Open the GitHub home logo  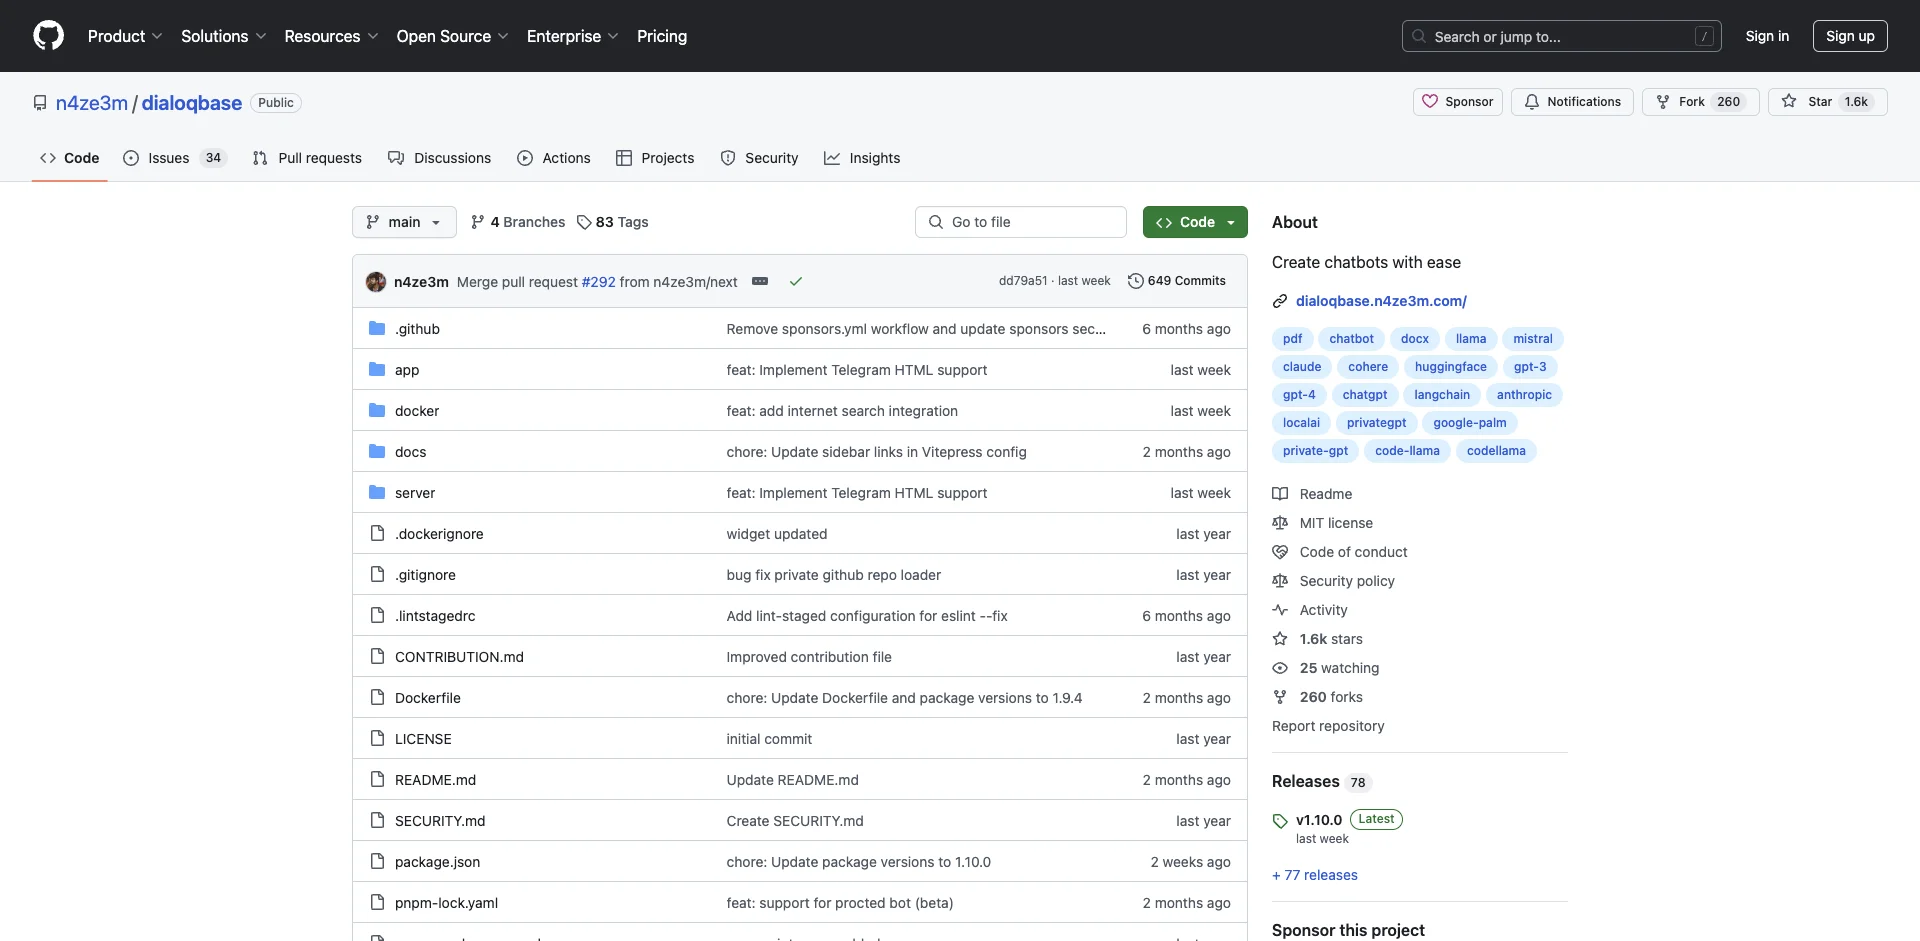point(48,36)
